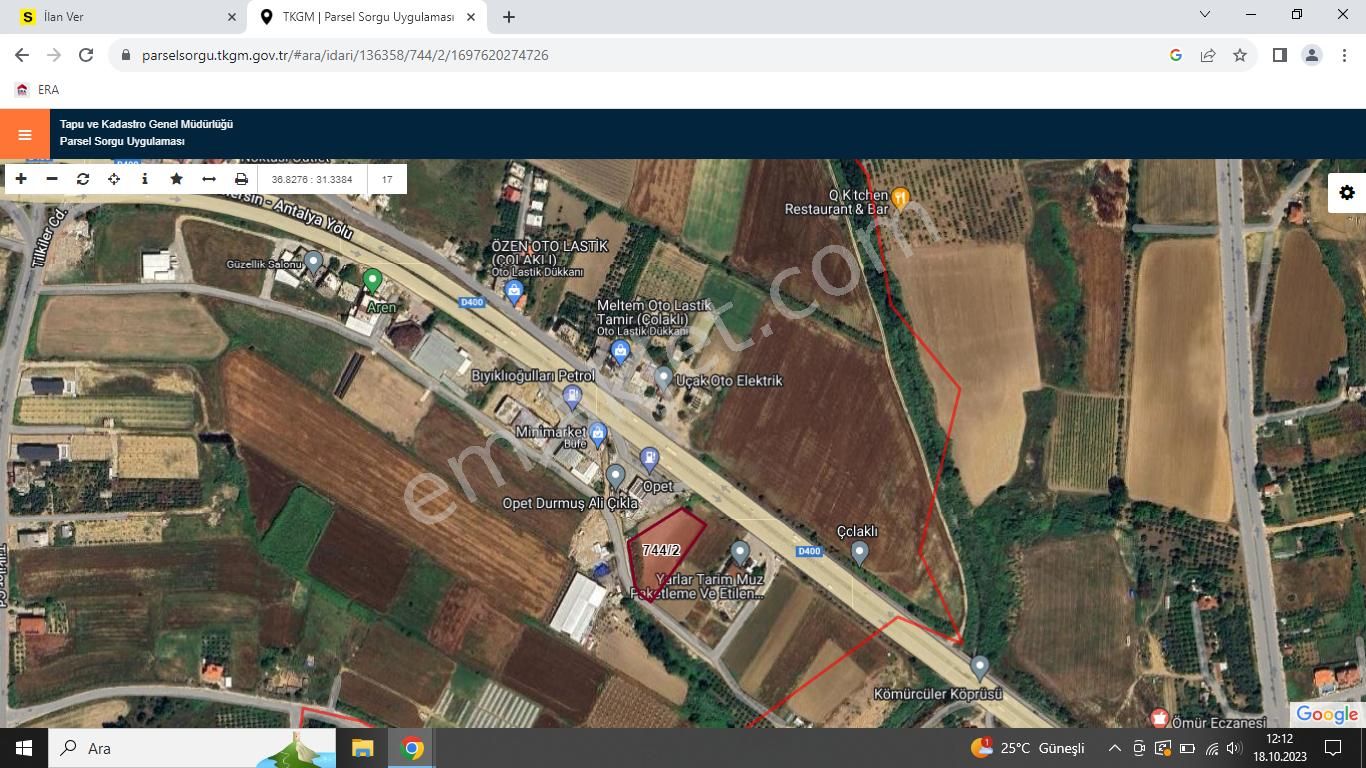
Task: Expand the tab search chevron
Action: (x=1205, y=15)
